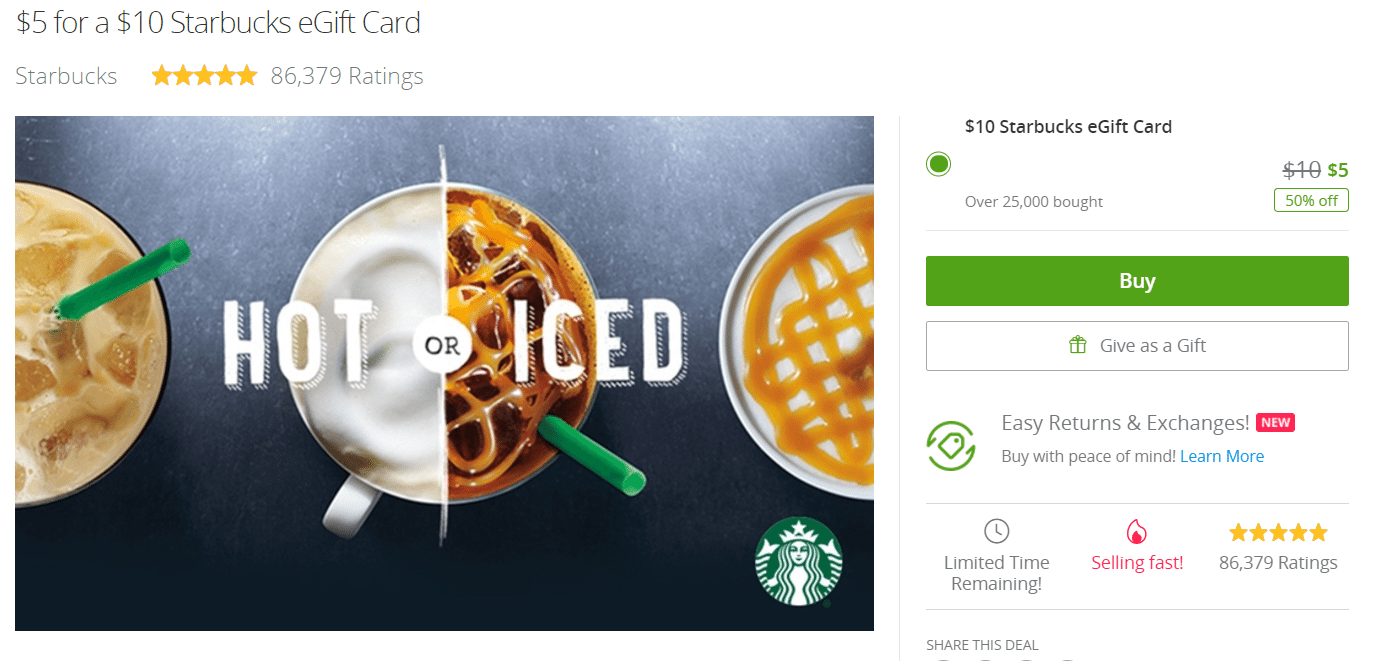Click the Selling fast! label
Viewport: 1383px width, 661px height.
(1137, 562)
